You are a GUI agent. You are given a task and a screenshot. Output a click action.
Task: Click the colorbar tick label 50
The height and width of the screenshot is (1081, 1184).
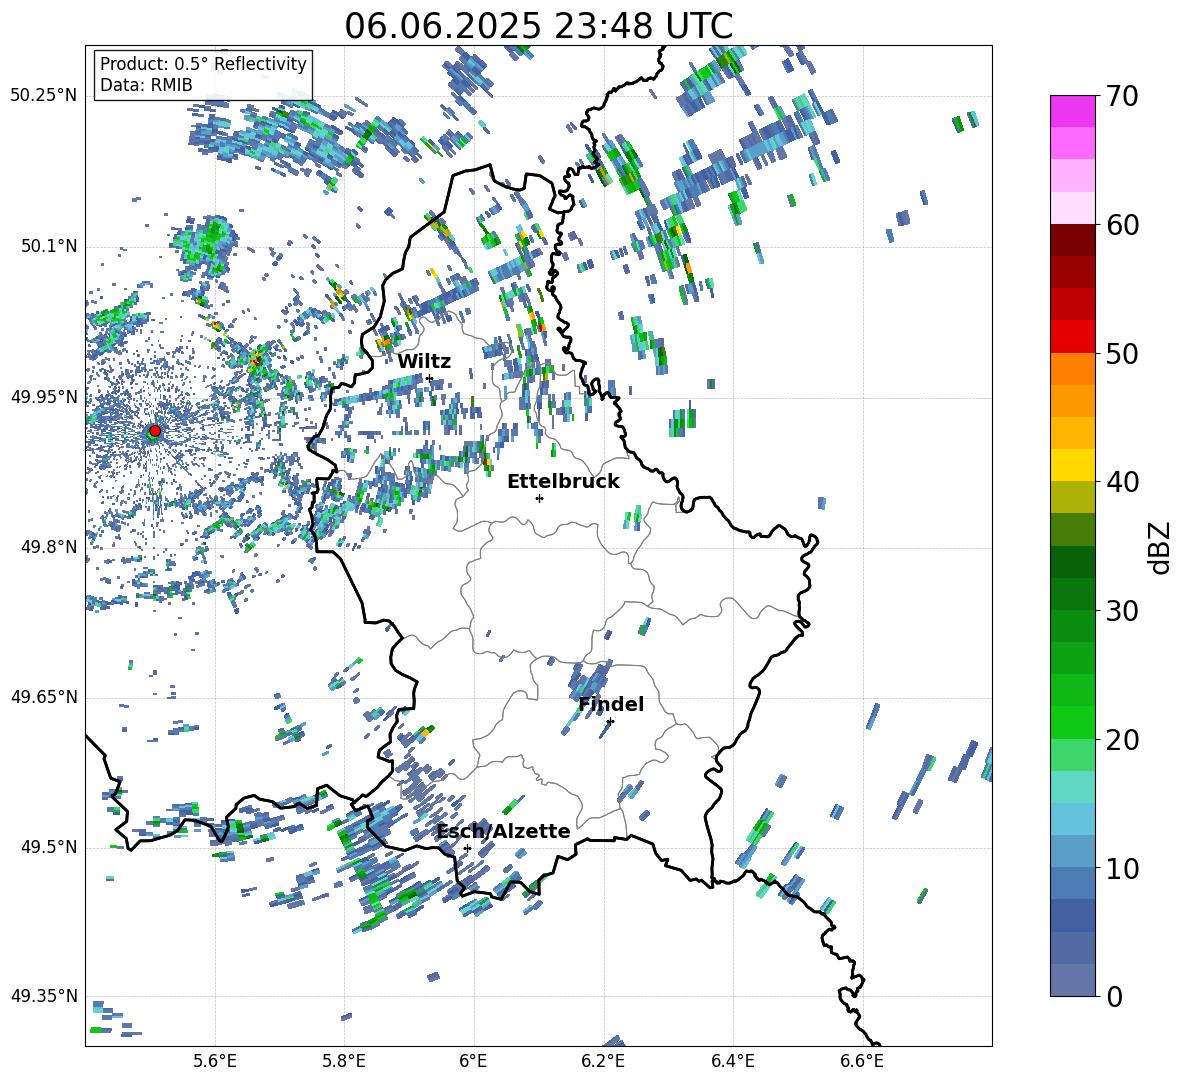point(1122,353)
